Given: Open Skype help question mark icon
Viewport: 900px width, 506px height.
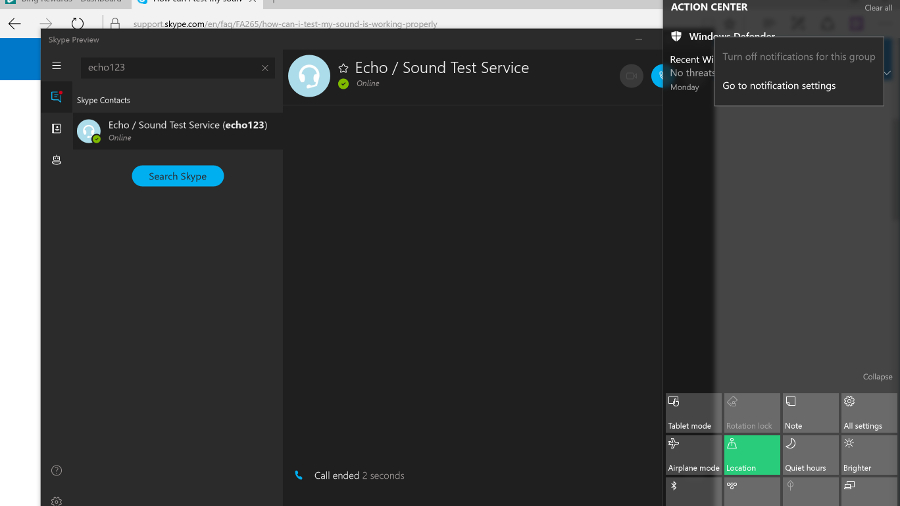Looking at the screenshot, I should coord(56,470).
